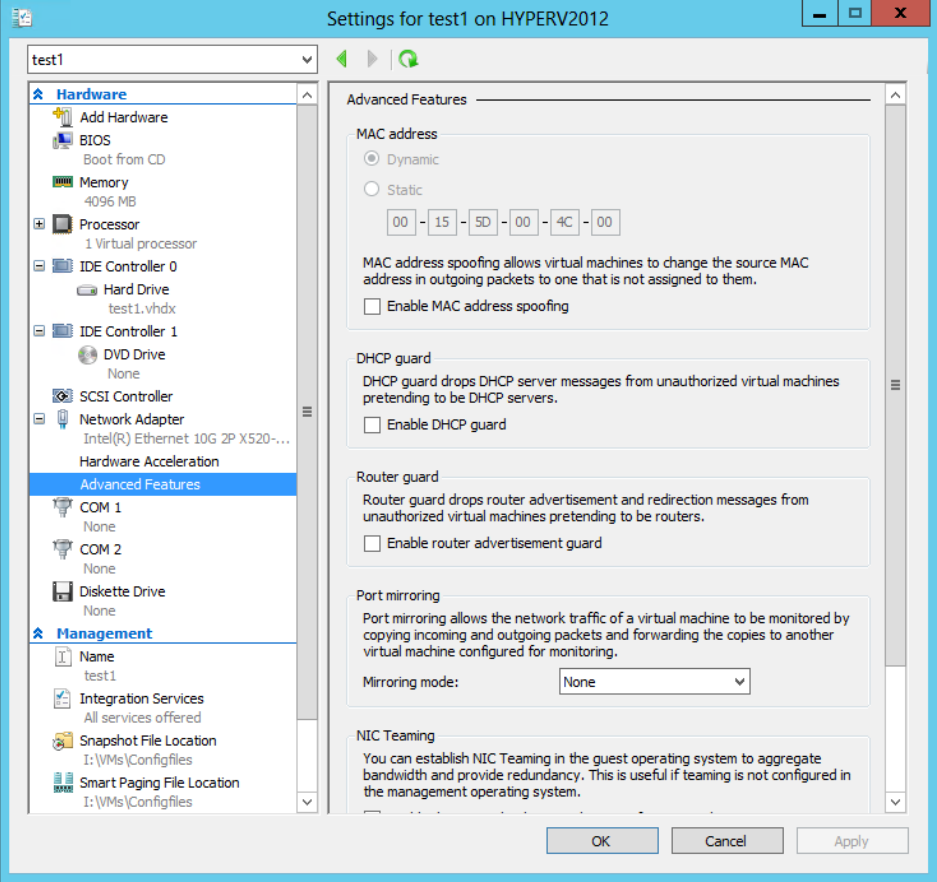Viewport: 937px width, 882px height.
Task: Click the green refresh icon in toolbar
Action: coord(408,59)
